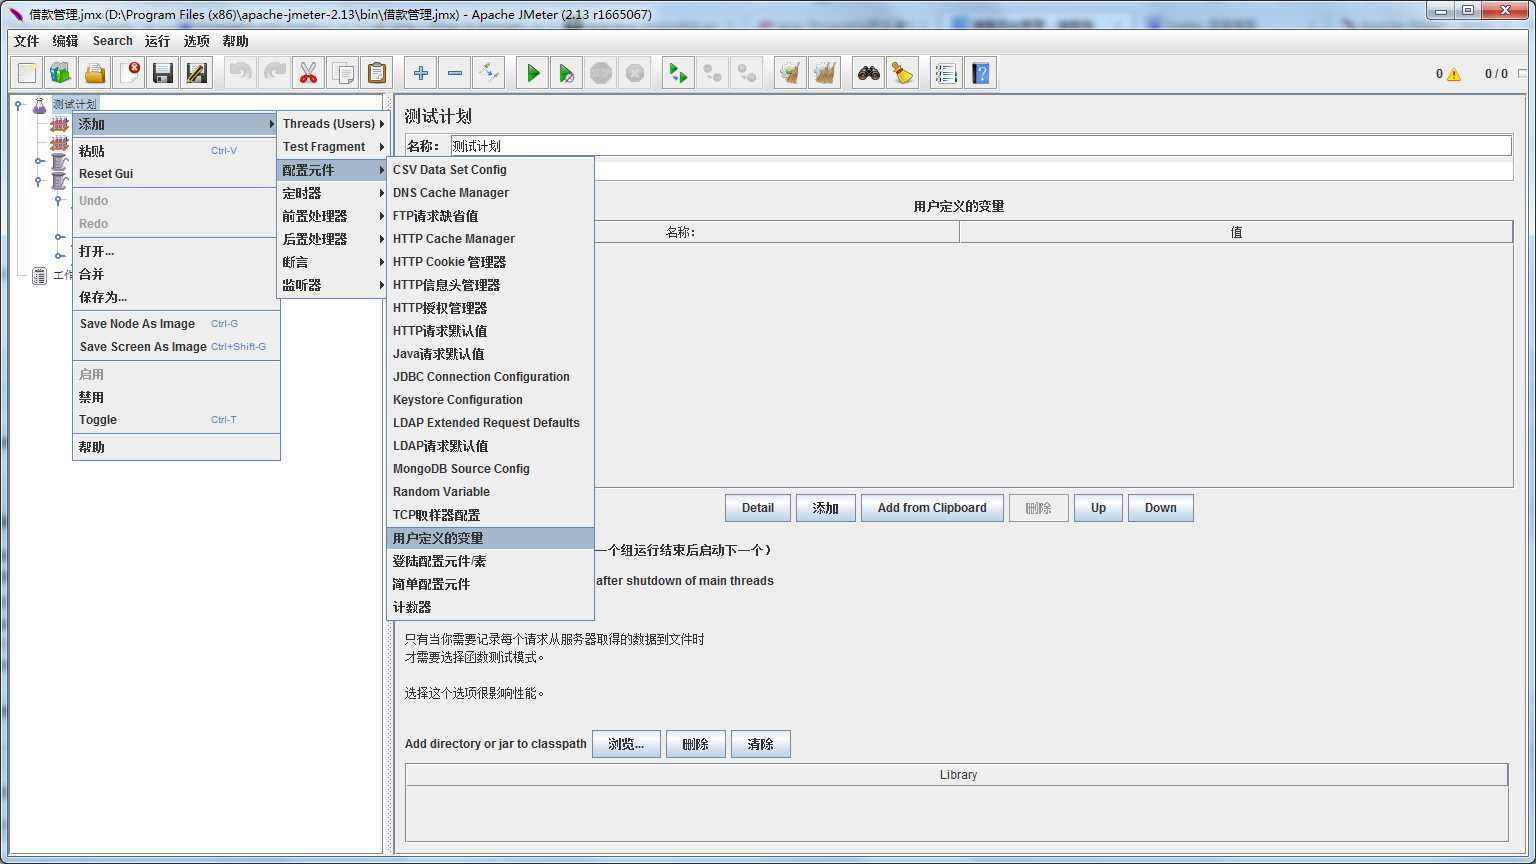Reset search with yellow brush icon
The width and height of the screenshot is (1536, 864).
point(903,73)
